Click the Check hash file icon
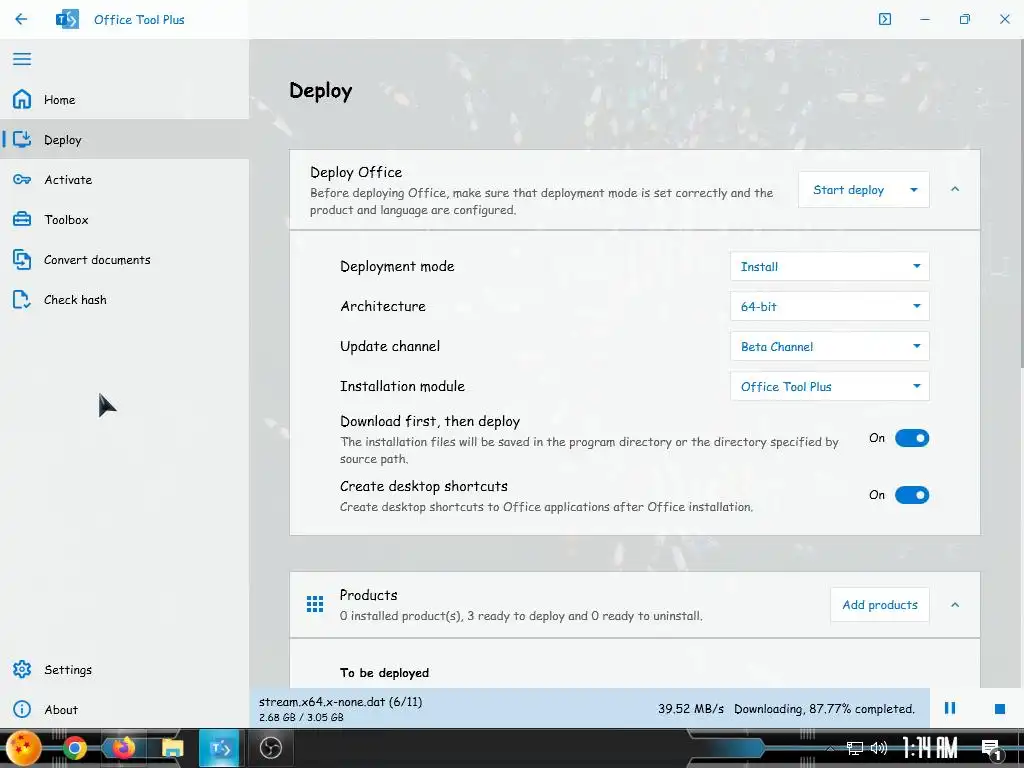The height and width of the screenshot is (768, 1024). pyautogui.click(x=22, y=300)
